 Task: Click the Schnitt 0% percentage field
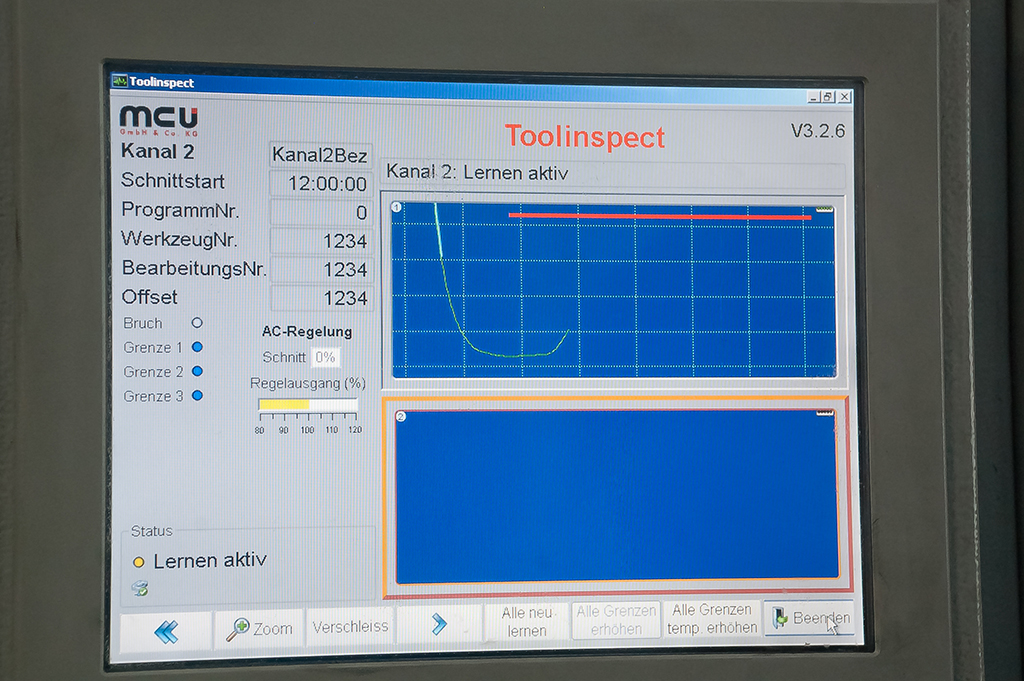pyautogui.click(x=325, y=357)
